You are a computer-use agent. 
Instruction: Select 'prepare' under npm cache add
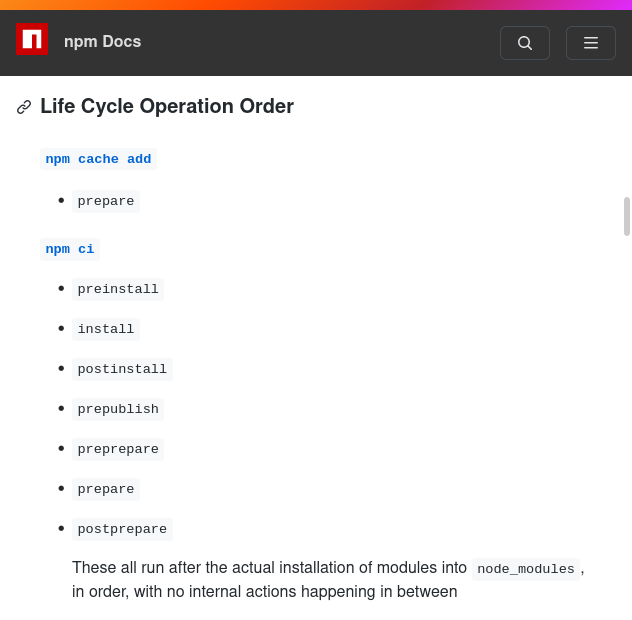click(106, 201)
